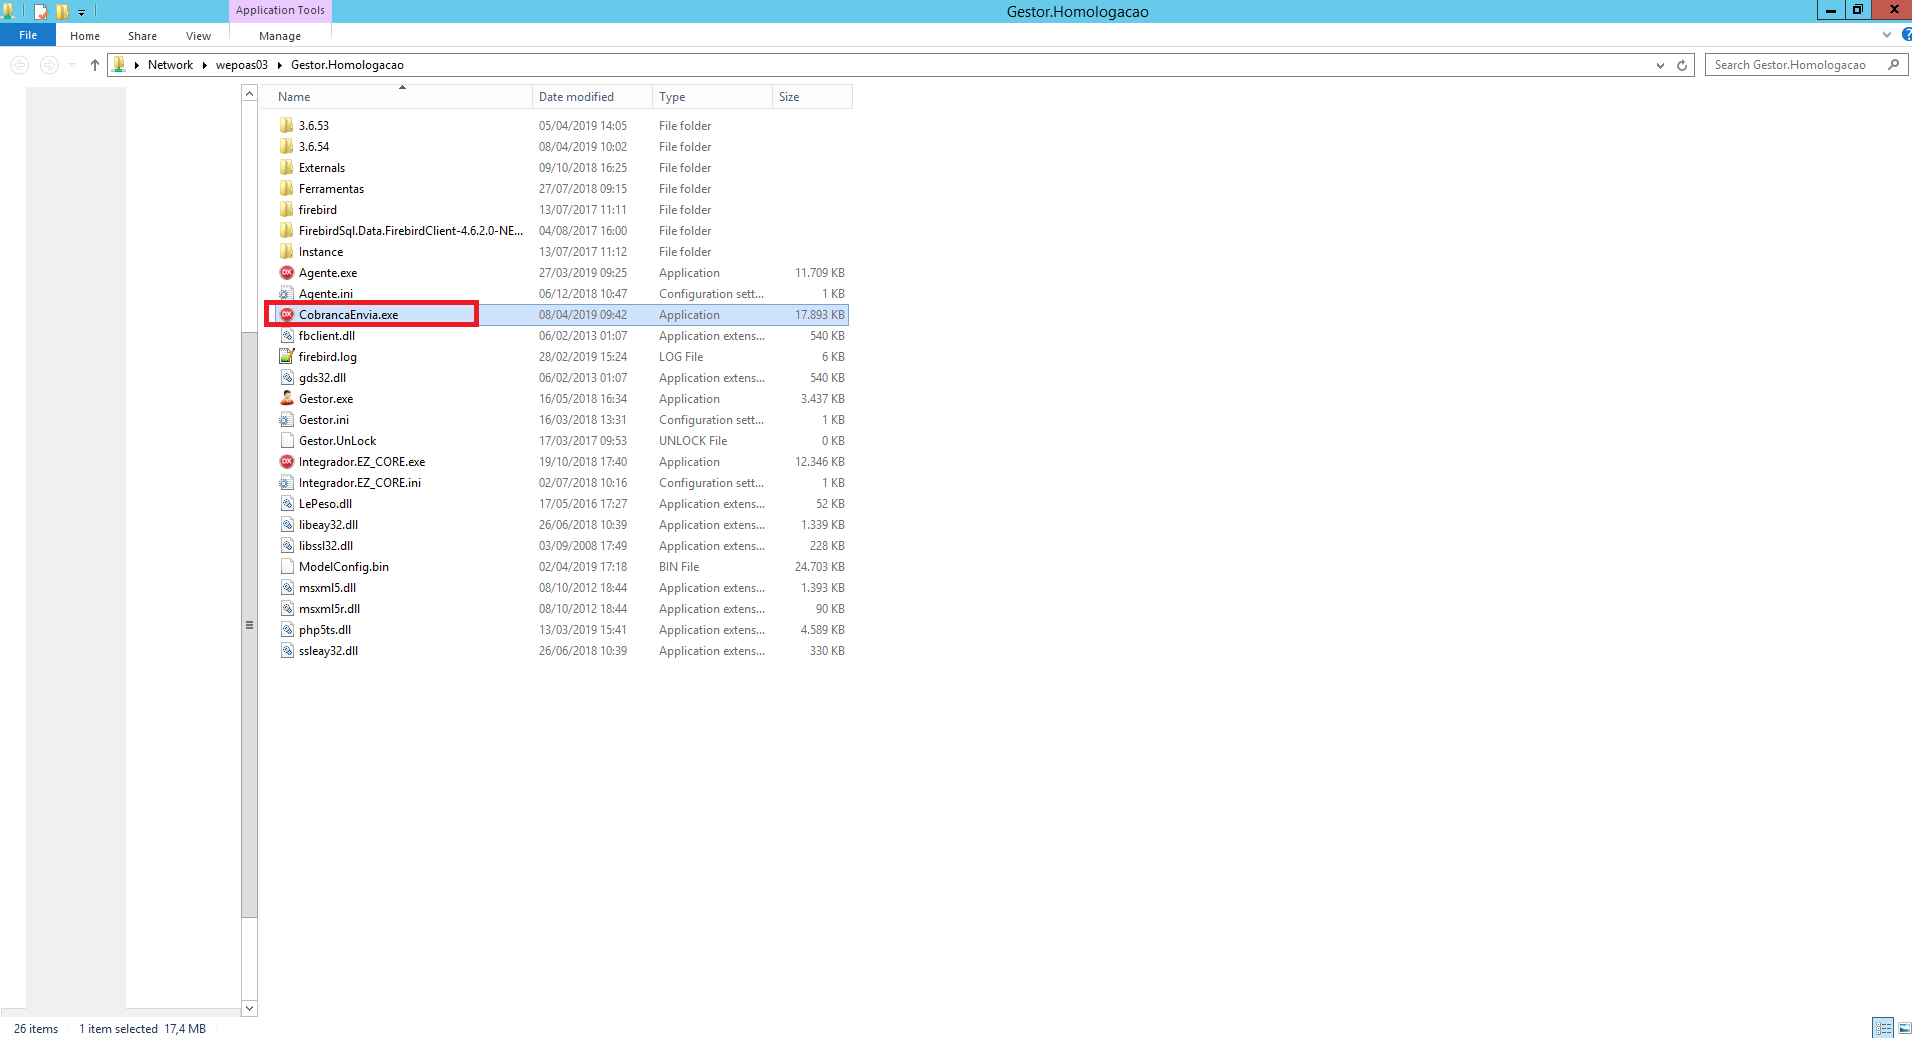Select the 3.6.54 folder icon
The width and height of the screenshot is (1912, 1038).
287,147
